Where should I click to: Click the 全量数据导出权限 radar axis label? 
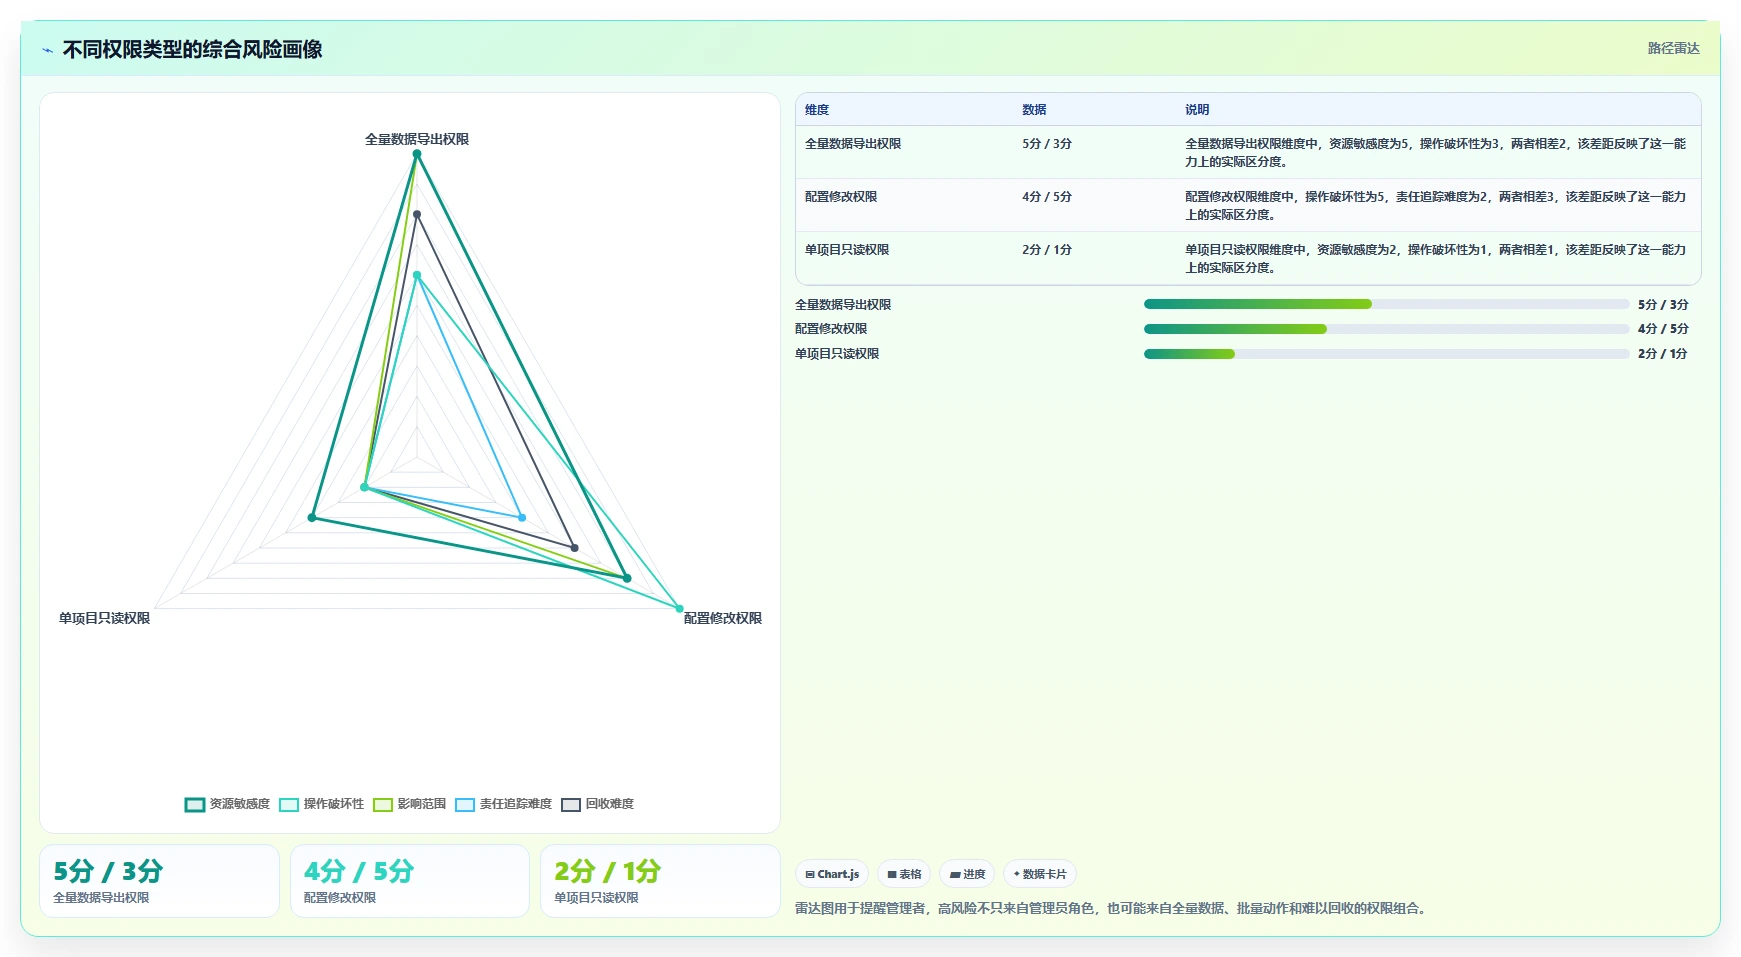[x=417, y=140]
